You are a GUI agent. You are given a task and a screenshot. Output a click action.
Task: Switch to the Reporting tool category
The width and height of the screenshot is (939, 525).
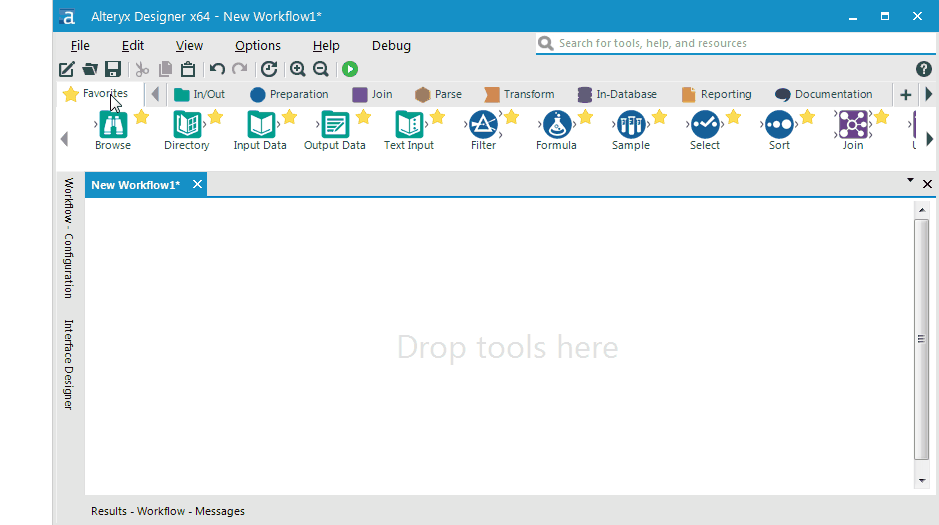(716, 94)
